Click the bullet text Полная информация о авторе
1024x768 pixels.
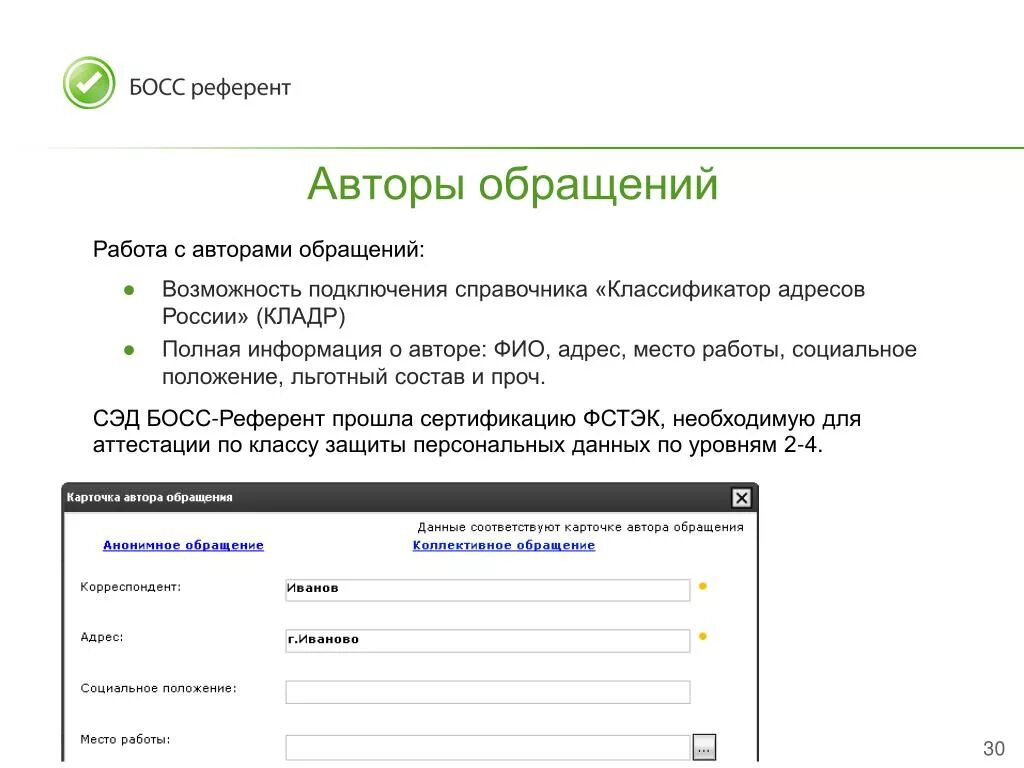539,362
